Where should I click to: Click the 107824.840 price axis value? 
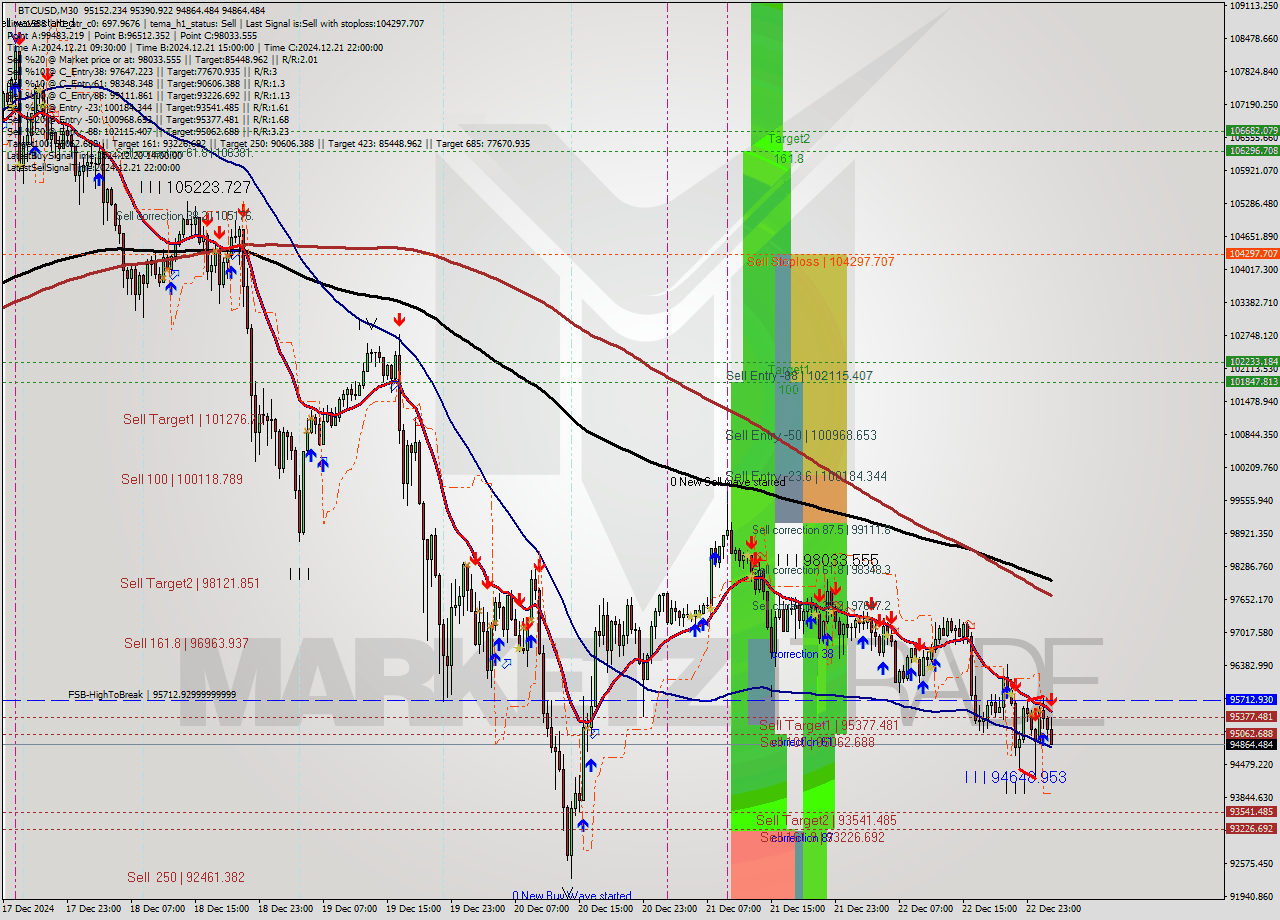click(1252, 71)
